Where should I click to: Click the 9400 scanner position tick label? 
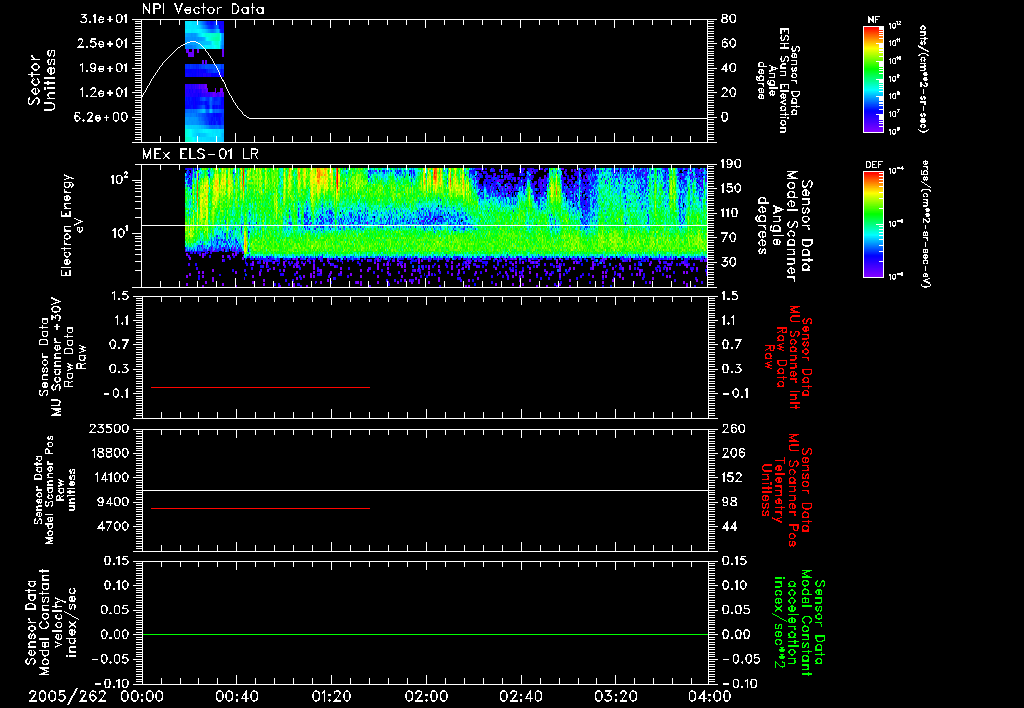click(113, 502)
